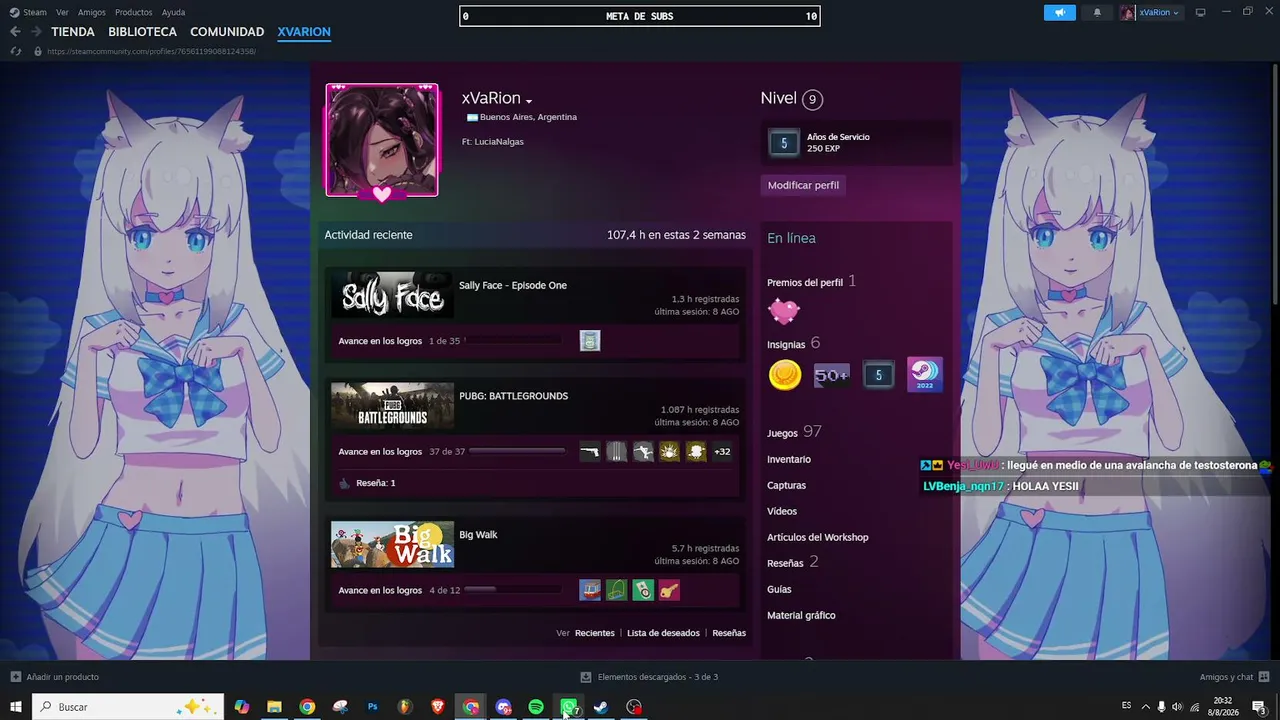Open the Sally Face game banner
The width and height of the screenshot is (1280, 720).
(x=392, y=295)
